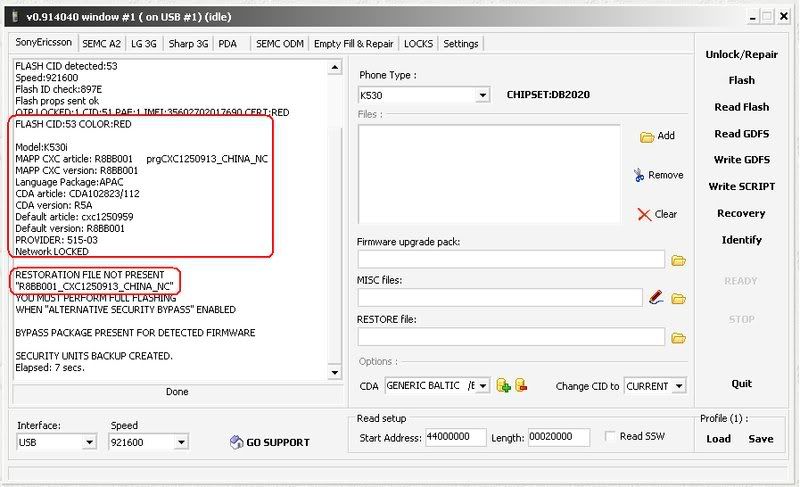Screen dimensions: 800x487
Task: Click the log line 'Model:K530i'
Action: click(41, 147)
